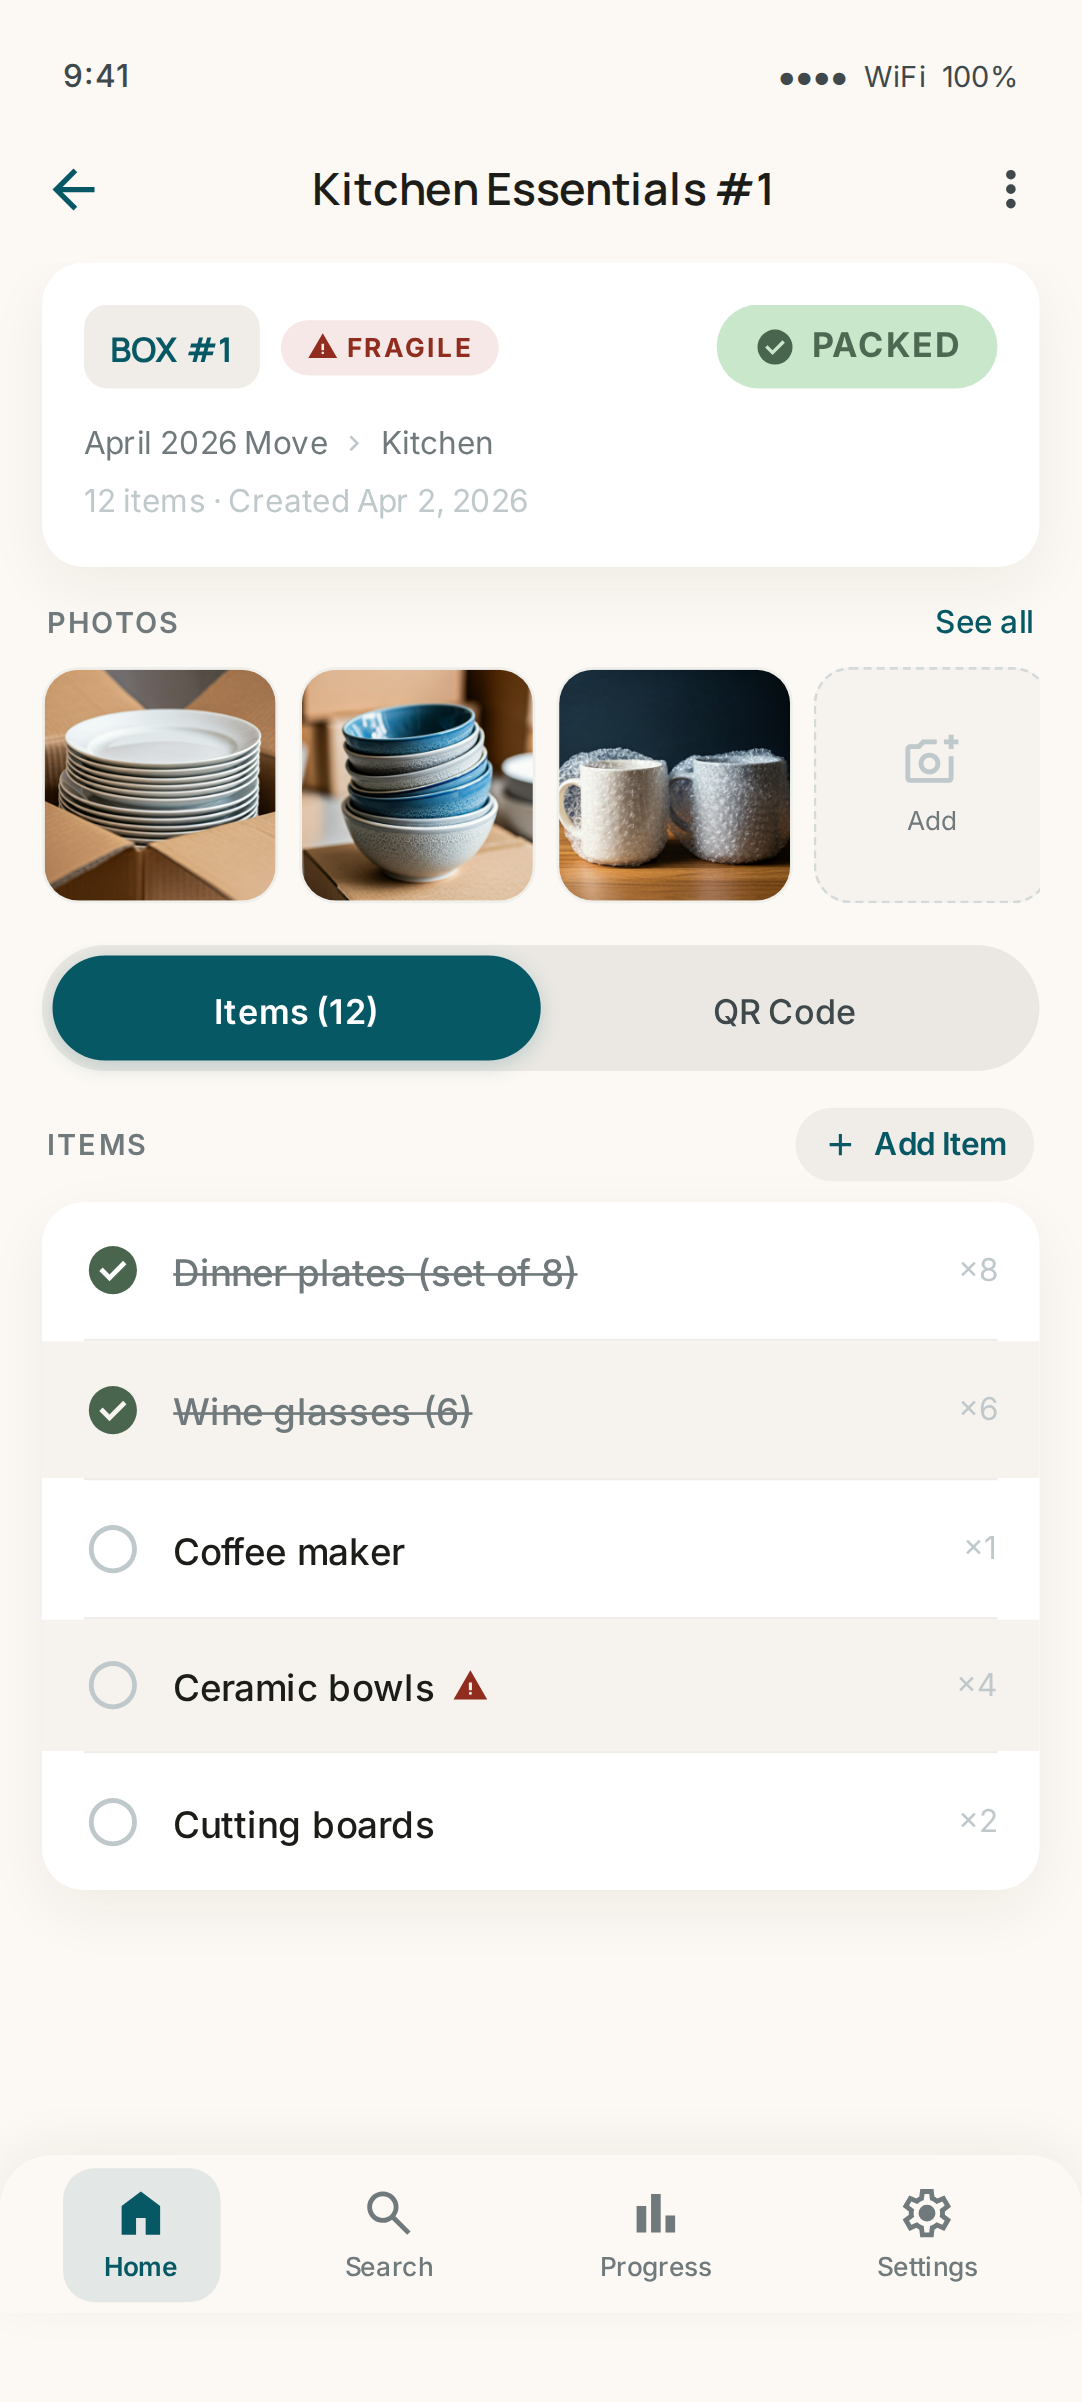1082x2402 pixels.
Task: Open the See all photos link
Action: [x=984, y=622]
